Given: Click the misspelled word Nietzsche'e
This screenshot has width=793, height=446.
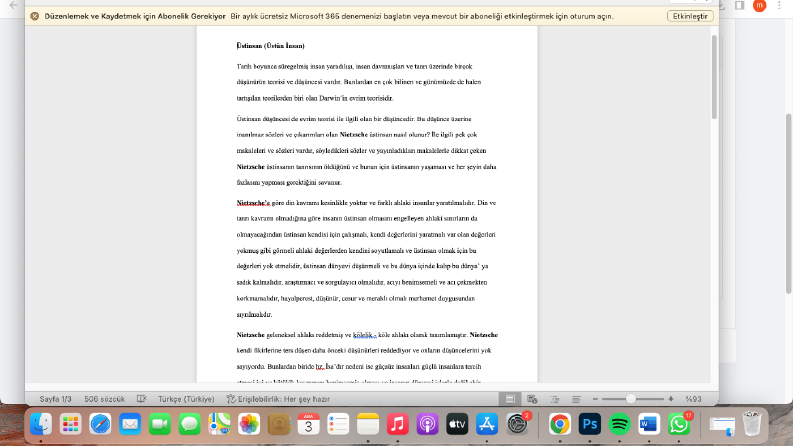Looking at the screenshot, I should [x=253, y=203].
